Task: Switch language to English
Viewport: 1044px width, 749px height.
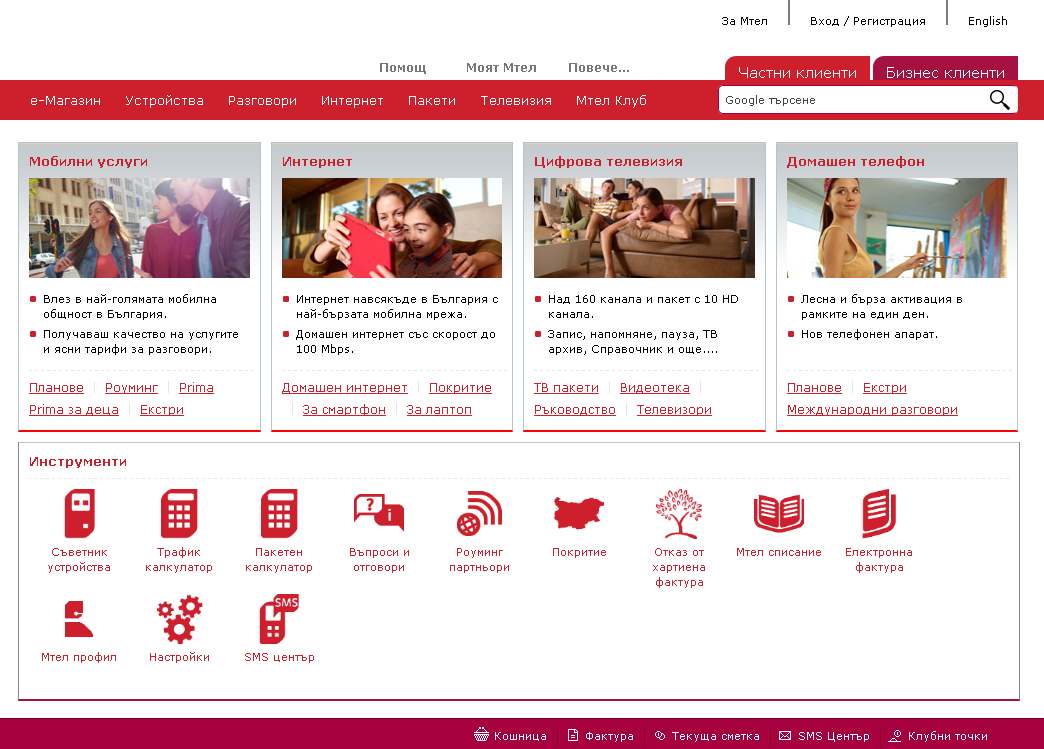Action: (987, 21)
